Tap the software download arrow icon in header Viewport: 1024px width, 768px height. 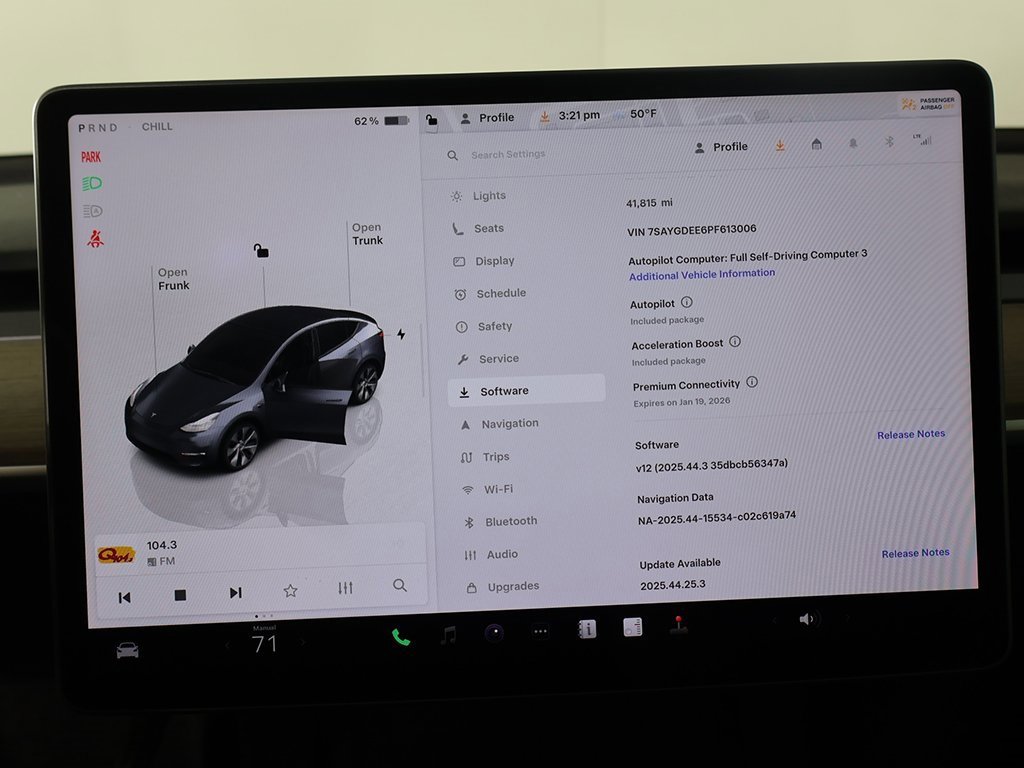780,146
